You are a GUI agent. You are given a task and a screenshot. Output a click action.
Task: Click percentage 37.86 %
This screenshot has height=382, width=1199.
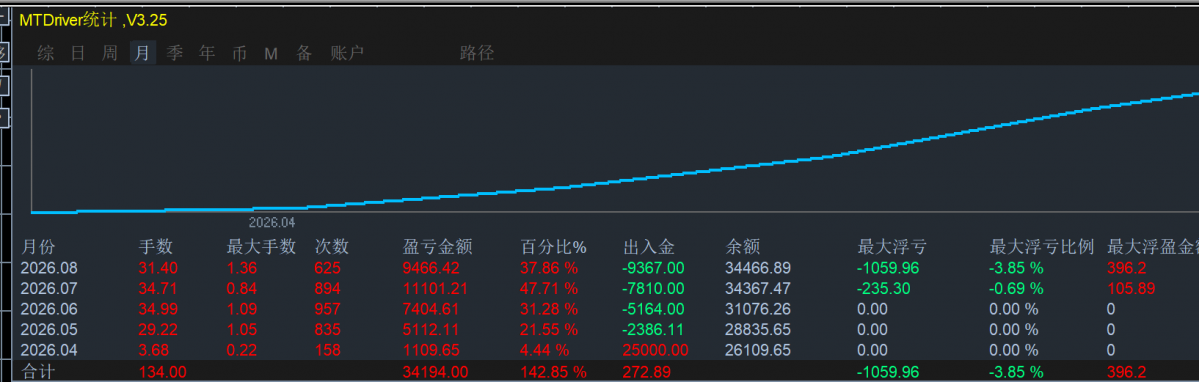[x=549, y=268]
